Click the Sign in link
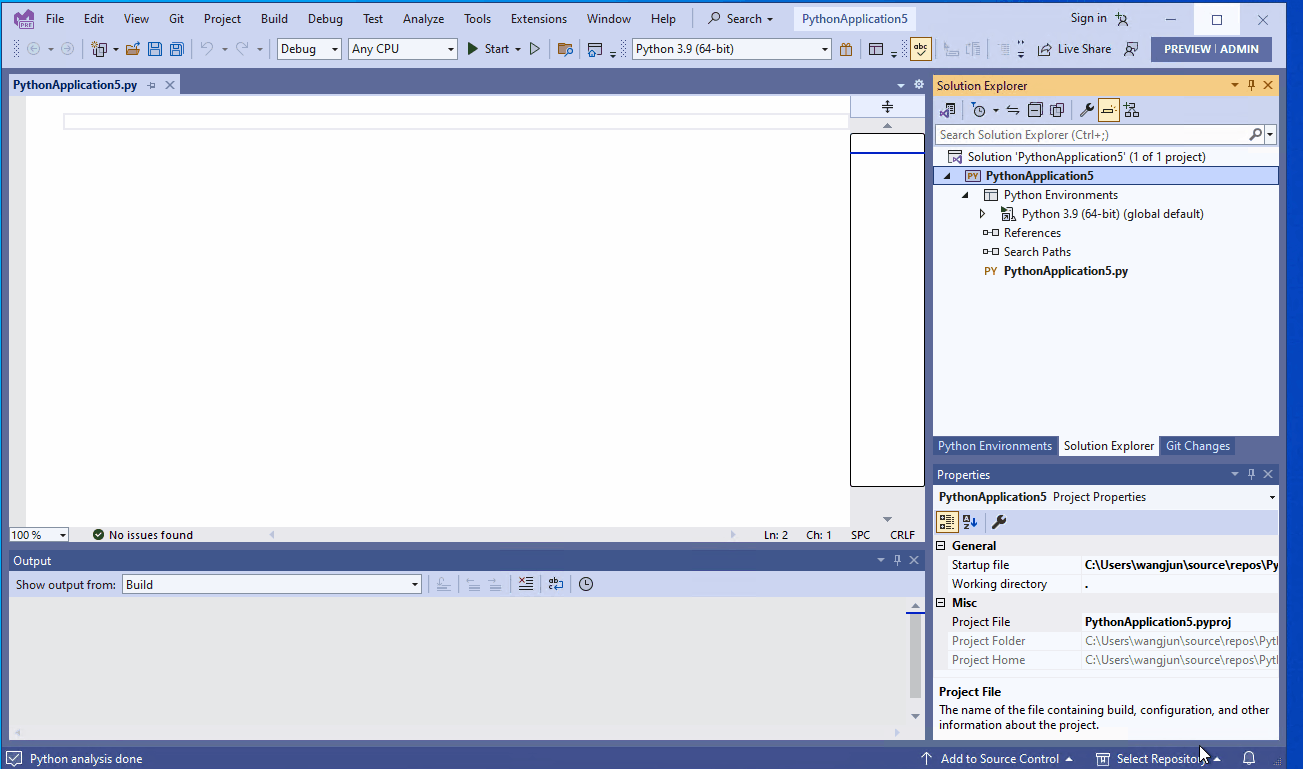 click(1086, 17)
